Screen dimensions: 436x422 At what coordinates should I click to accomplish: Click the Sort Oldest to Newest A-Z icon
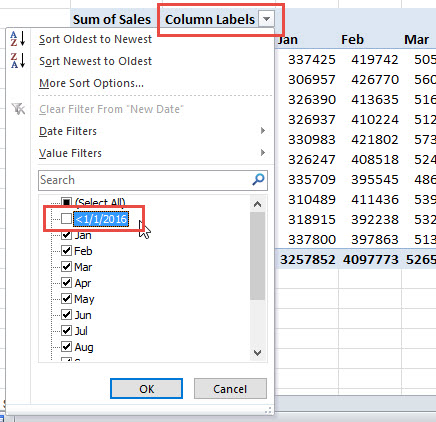point(17,39)
